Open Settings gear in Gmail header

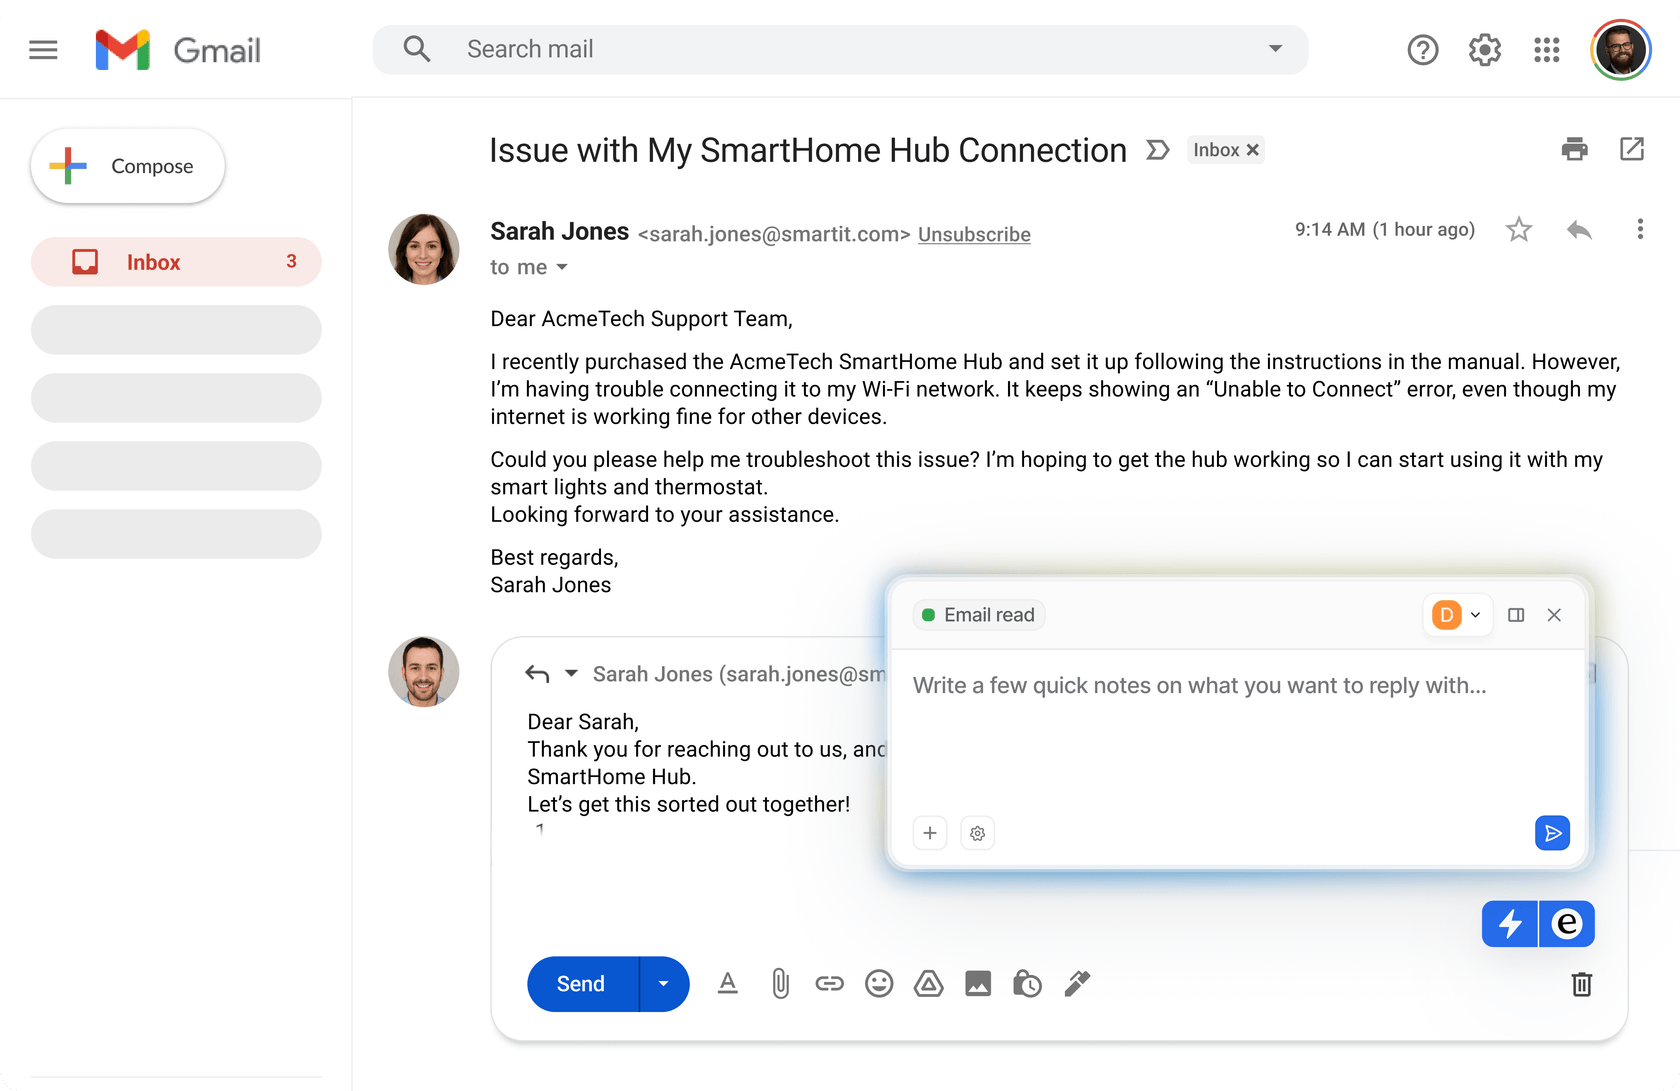click(1484, 49)
